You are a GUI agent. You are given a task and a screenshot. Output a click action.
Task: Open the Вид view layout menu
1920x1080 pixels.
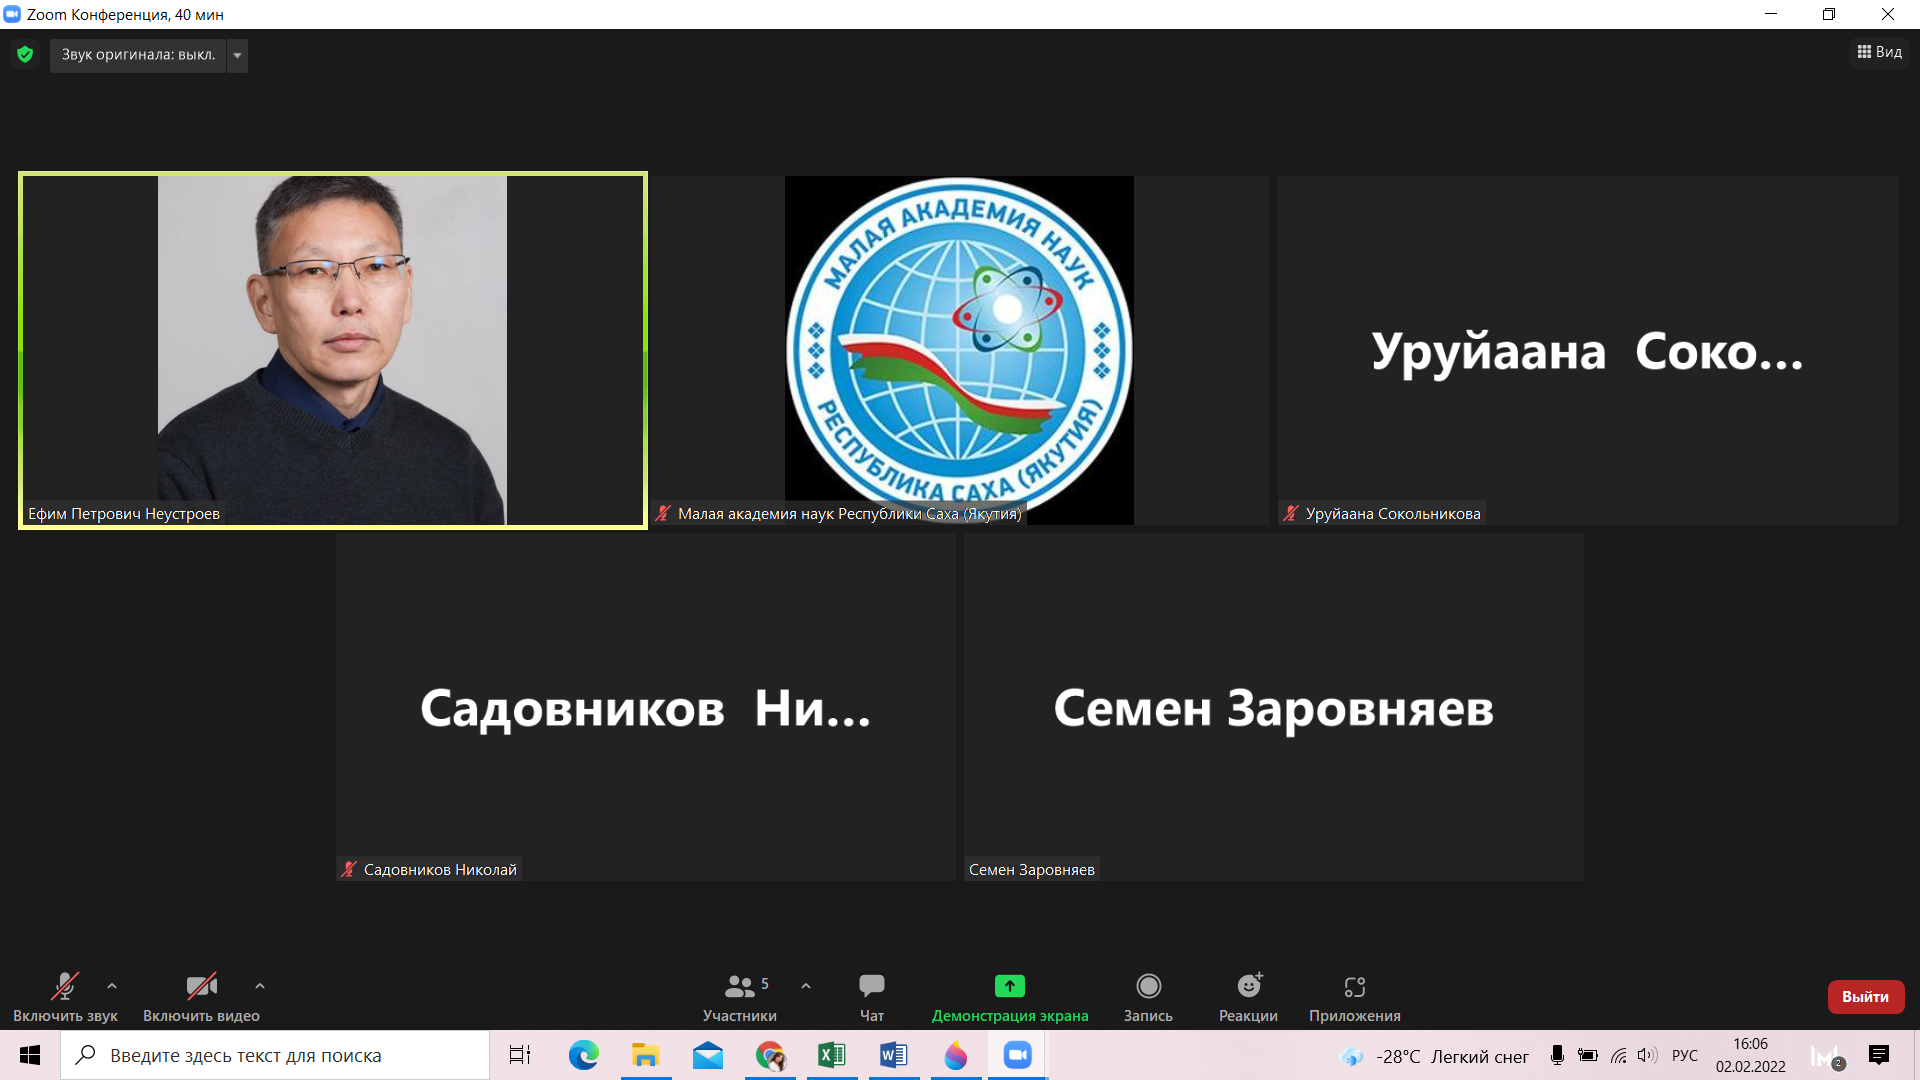pos(1880,52)
